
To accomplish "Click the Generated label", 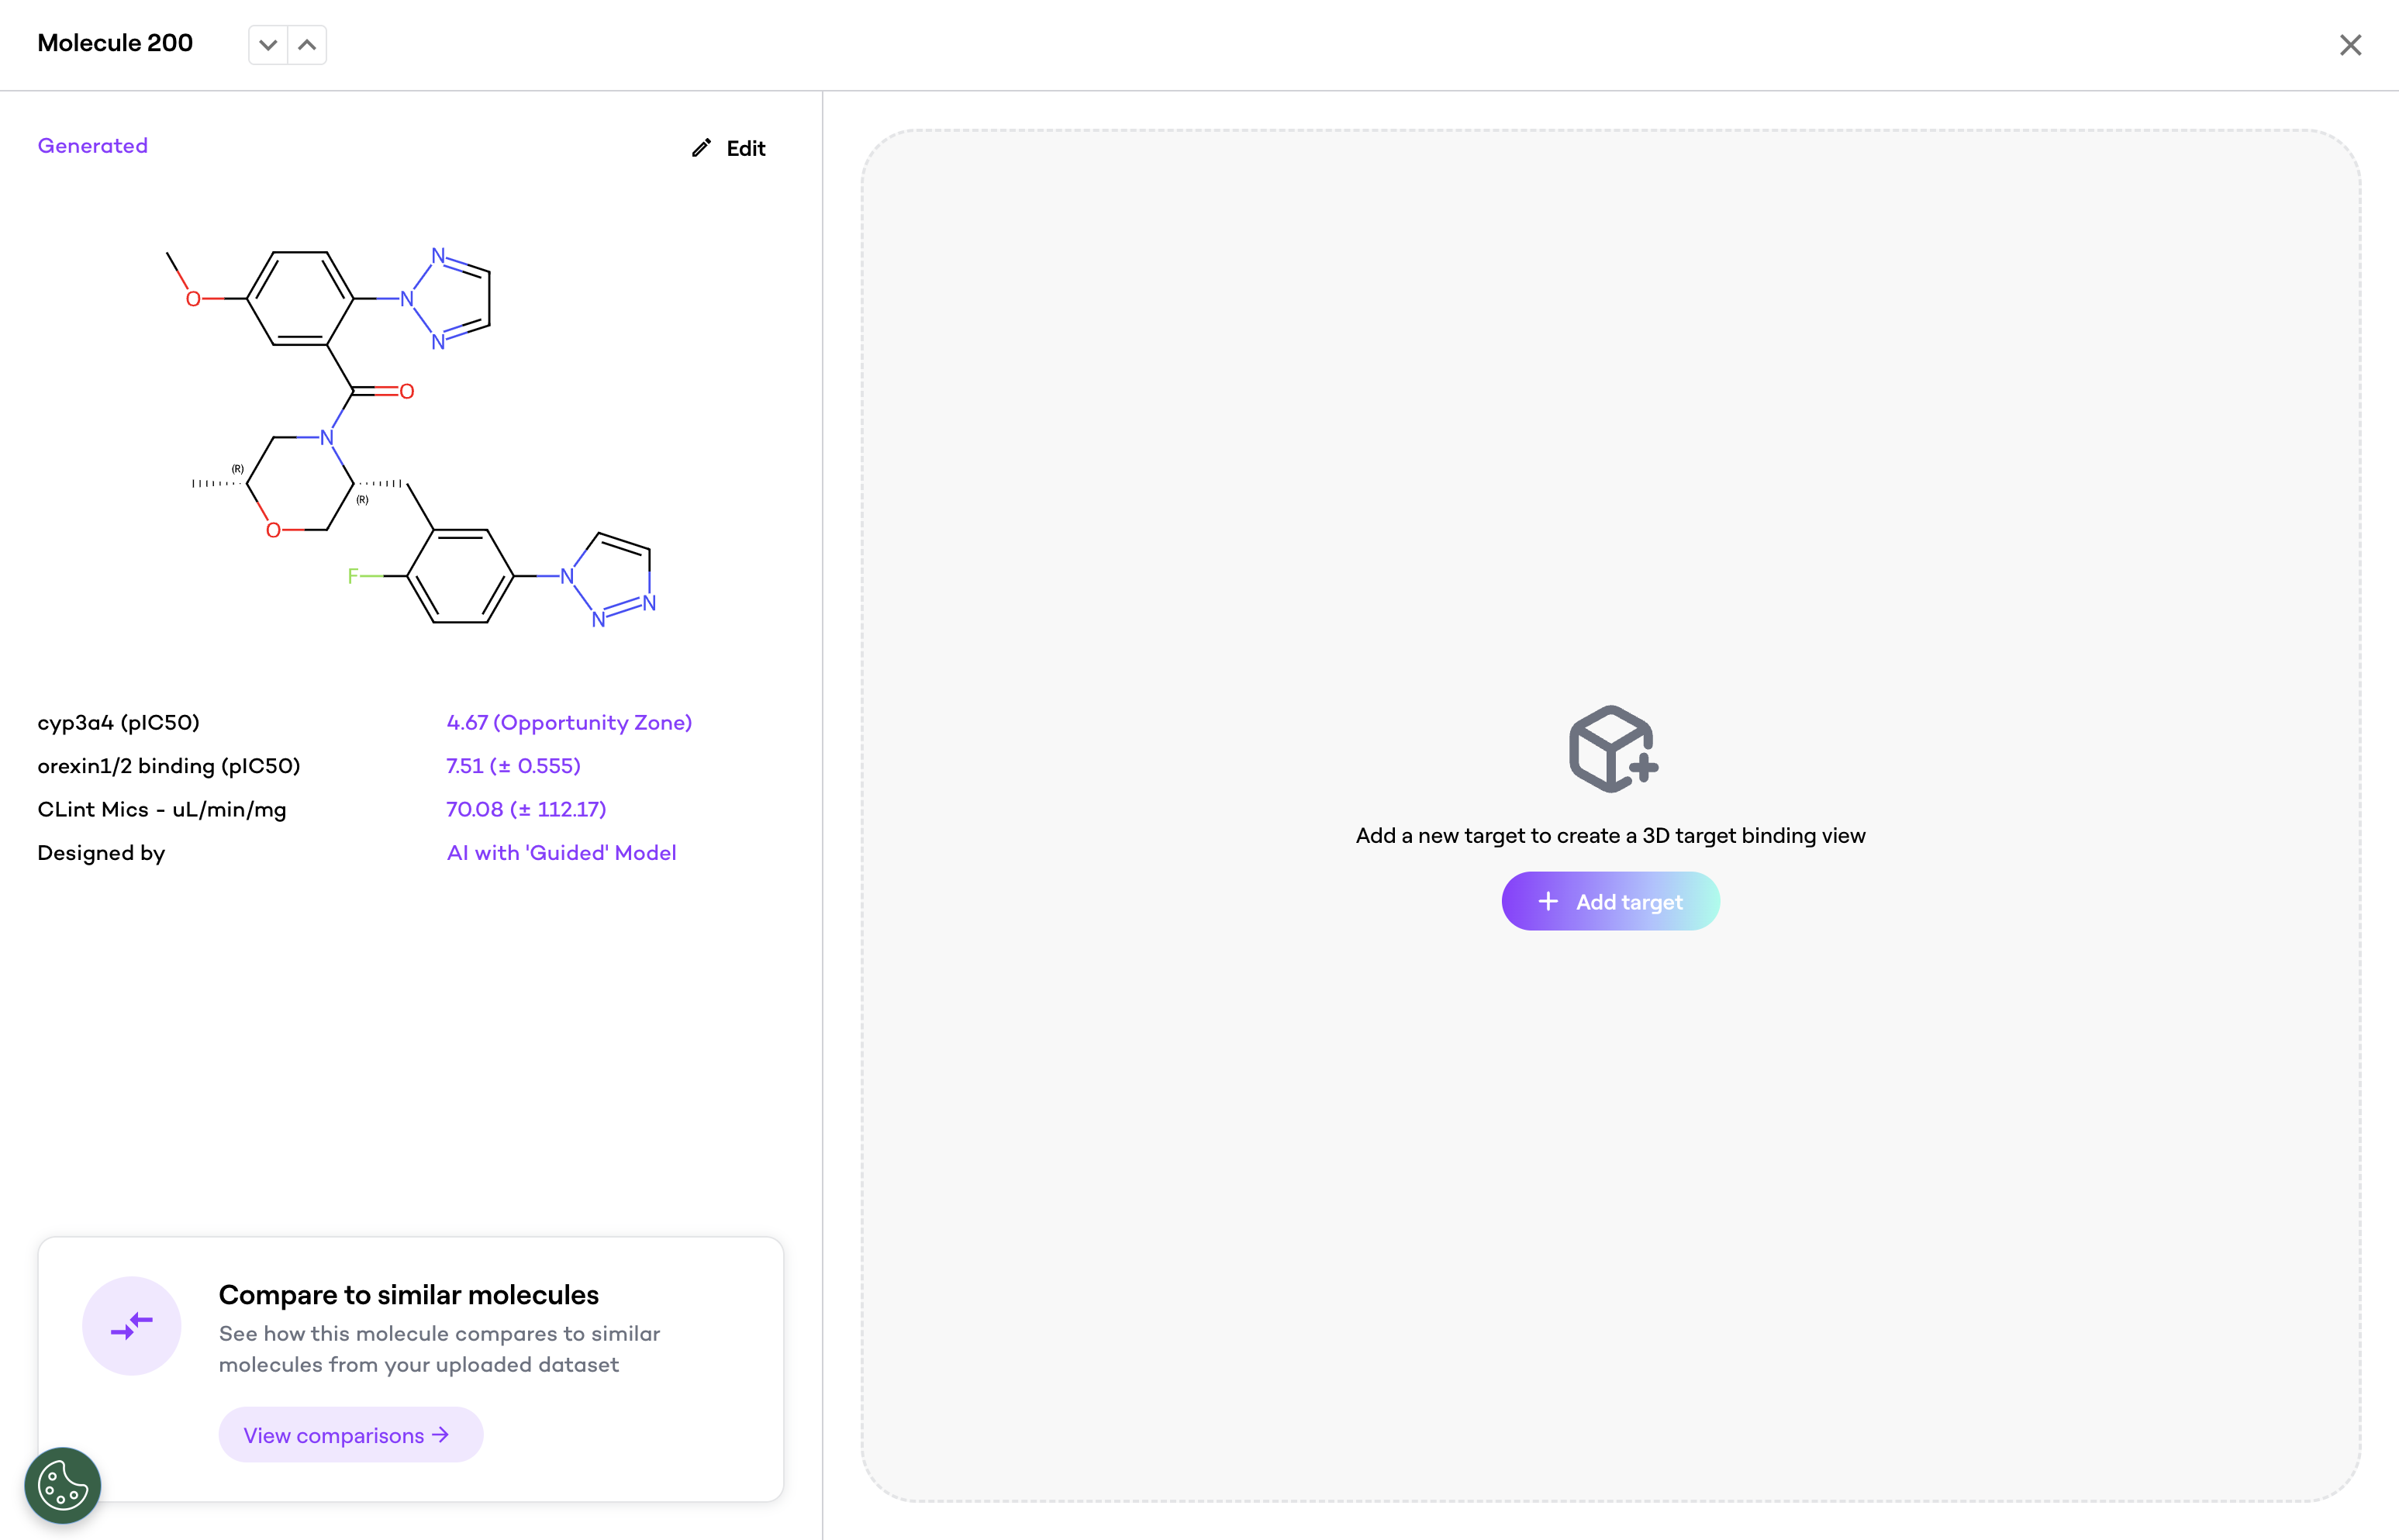I will 92,146.
